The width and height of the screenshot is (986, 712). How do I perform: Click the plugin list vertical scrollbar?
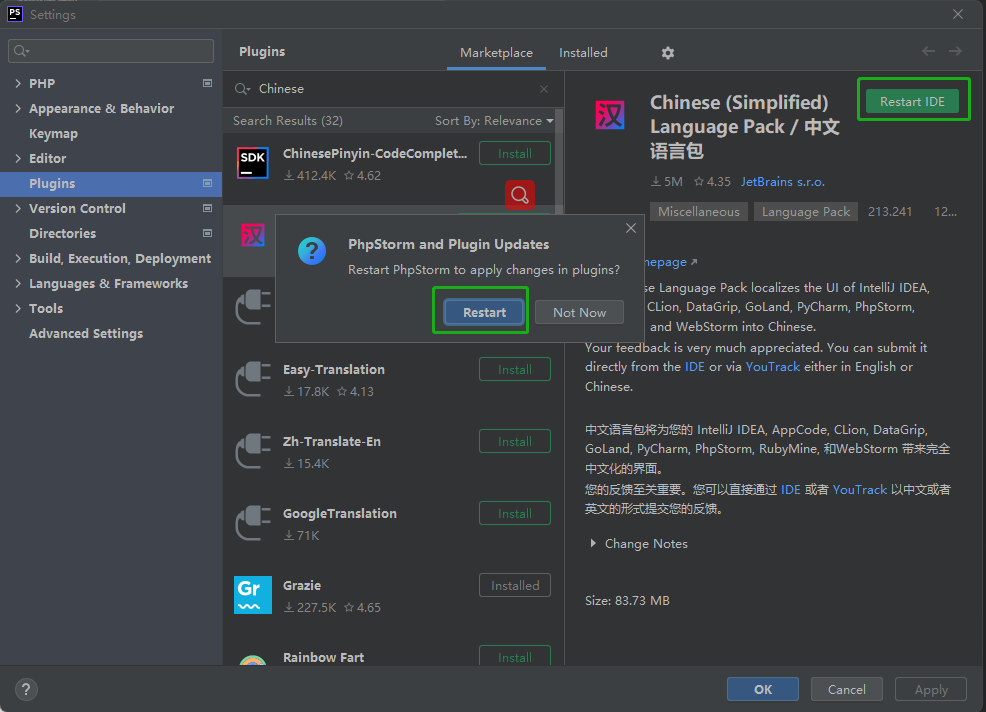click(x=558, y=164)
